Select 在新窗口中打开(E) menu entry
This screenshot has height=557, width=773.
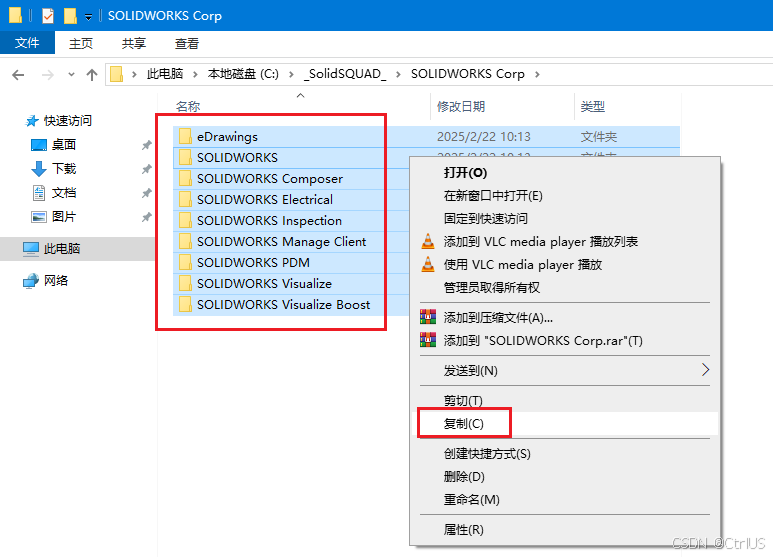[x=564, y=196]
